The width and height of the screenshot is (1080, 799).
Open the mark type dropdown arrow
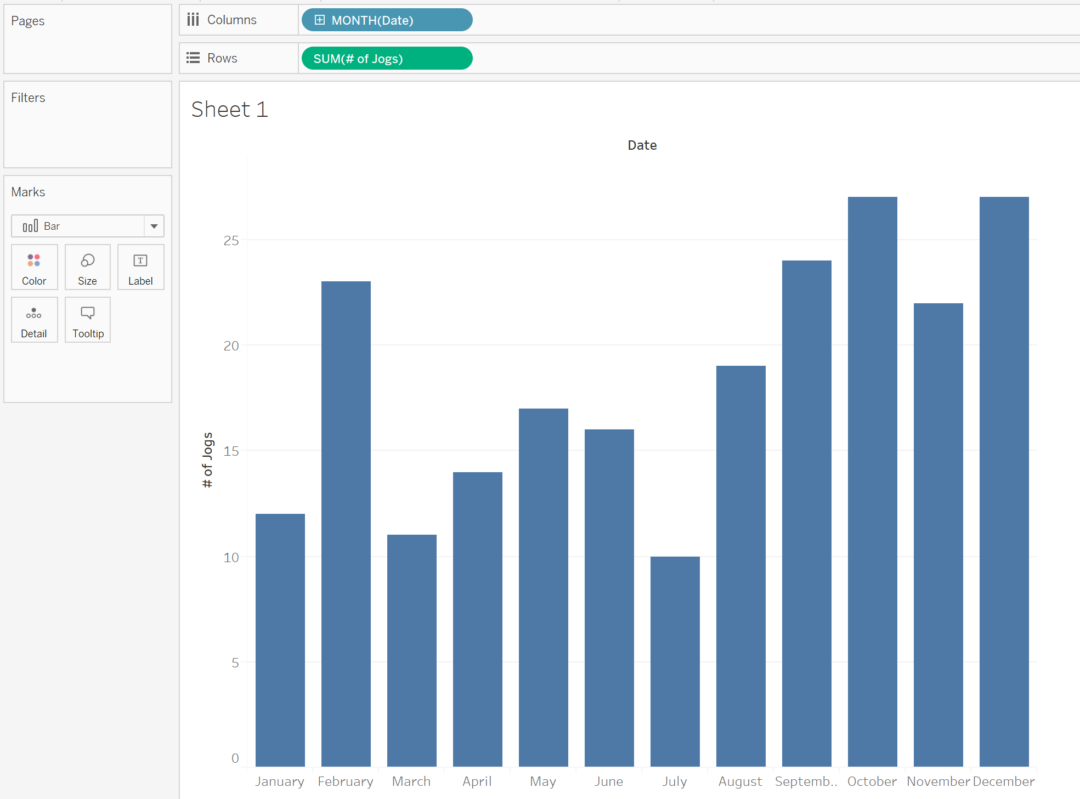coord(154,225)
